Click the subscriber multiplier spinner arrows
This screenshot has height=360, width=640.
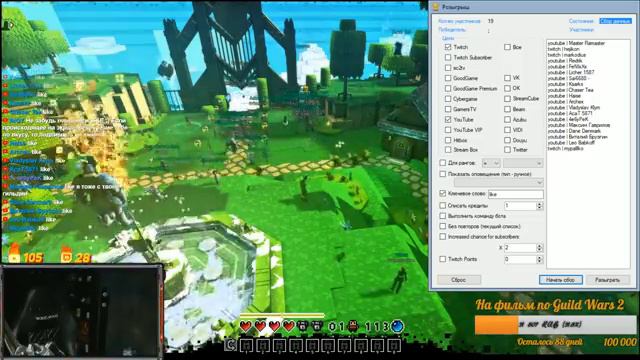(x=540, y=248)
